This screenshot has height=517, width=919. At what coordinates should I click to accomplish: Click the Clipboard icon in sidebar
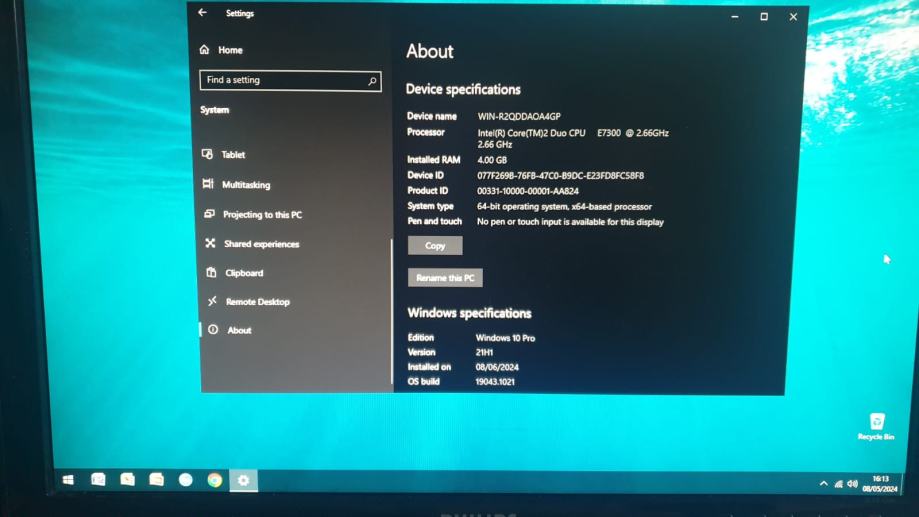pyautogui.click(x=212, y=272)
